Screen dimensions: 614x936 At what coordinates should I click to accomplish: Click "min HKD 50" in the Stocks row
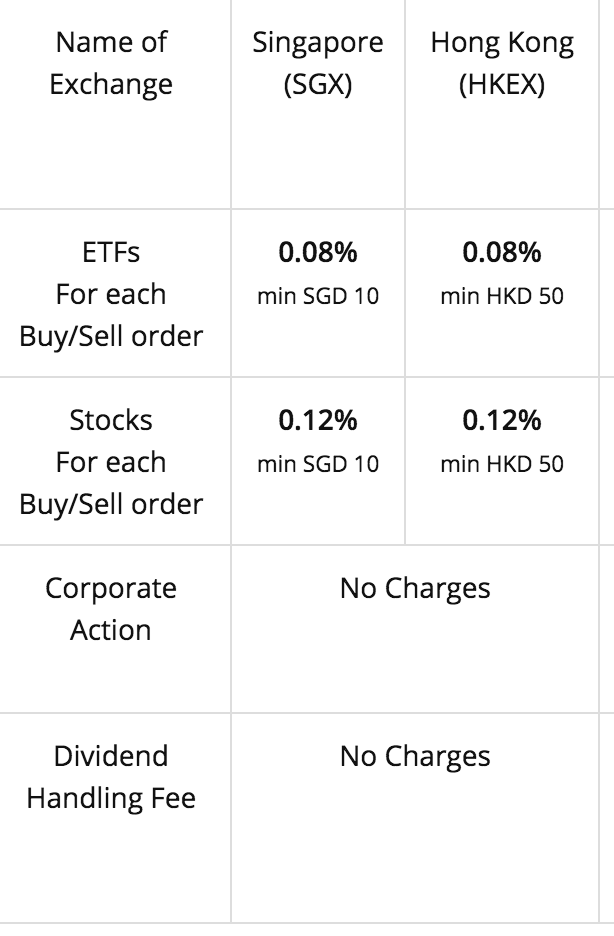pyautogui.click(x=502, y=464)
